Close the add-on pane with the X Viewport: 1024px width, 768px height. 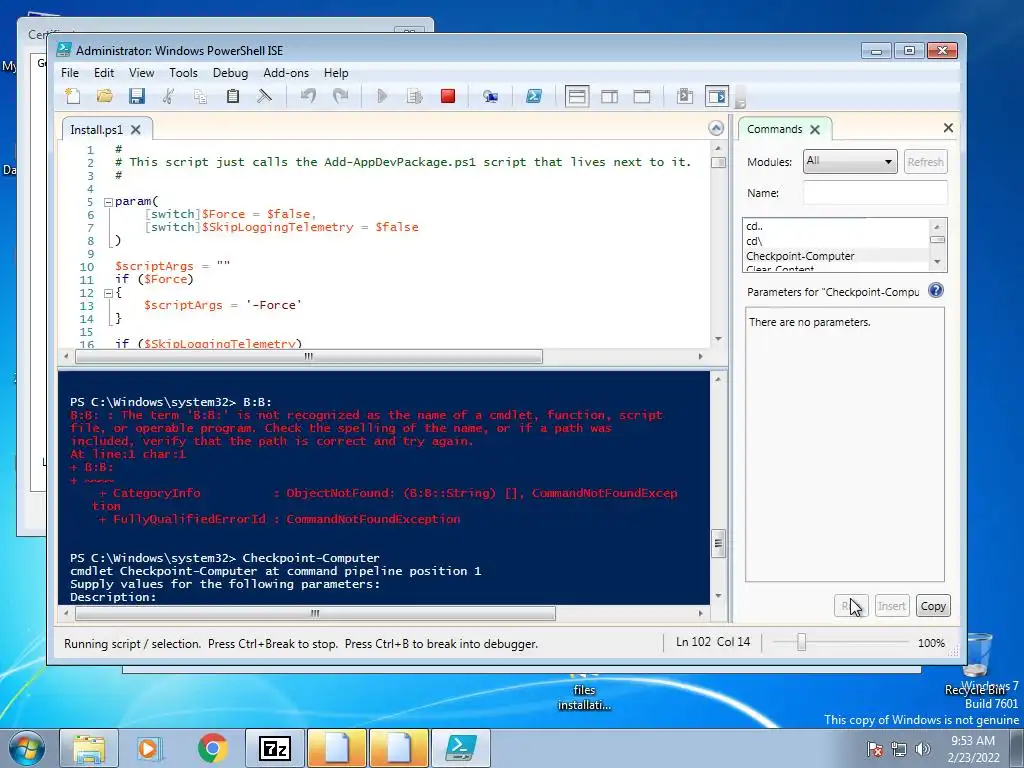click(948, 128)
